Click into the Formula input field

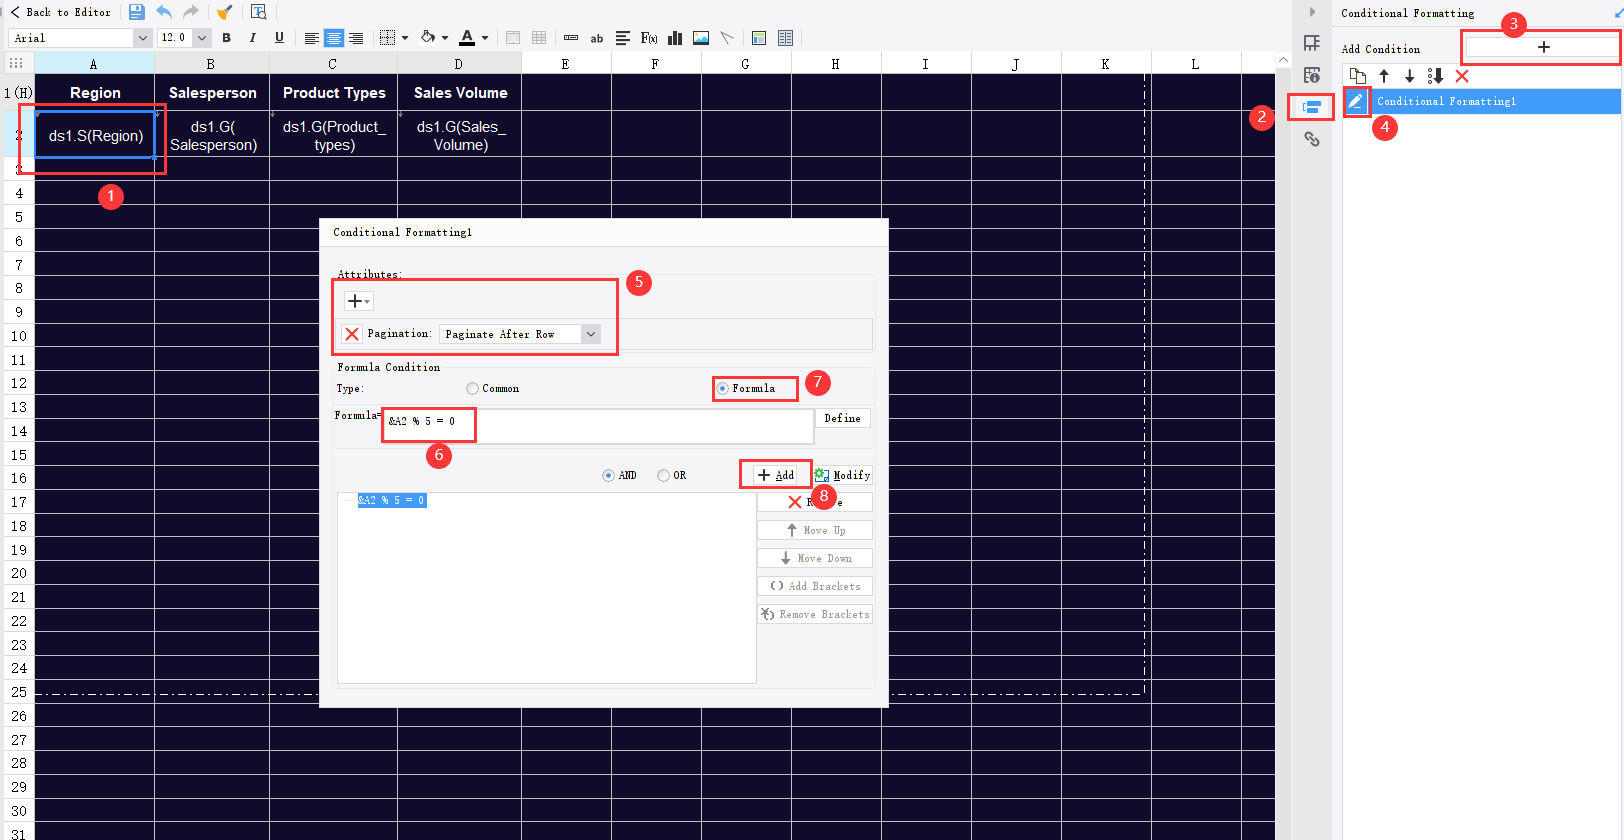598,426
